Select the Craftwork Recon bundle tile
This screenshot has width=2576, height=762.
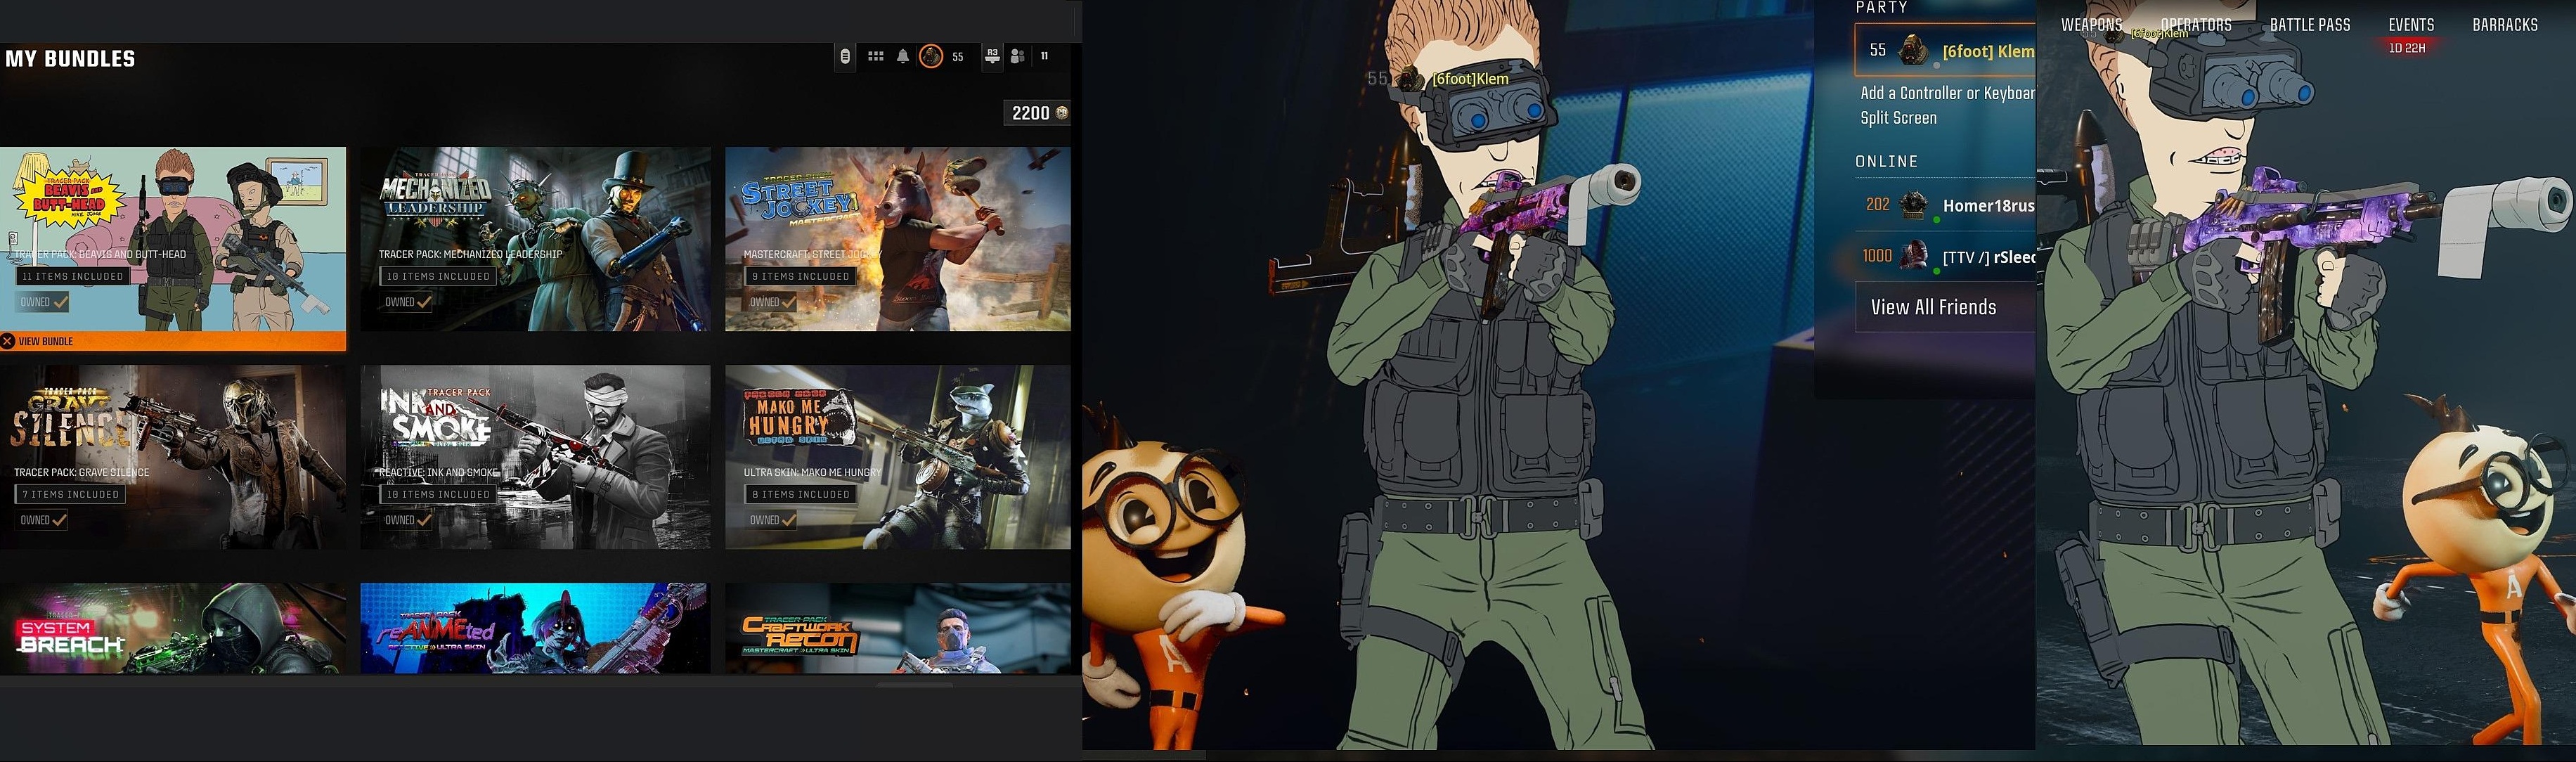[897, 628]
